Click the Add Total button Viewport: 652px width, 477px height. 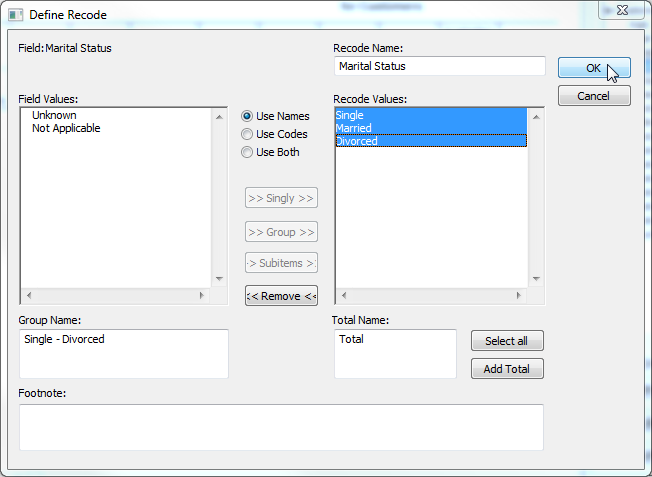tap(507, 369)
